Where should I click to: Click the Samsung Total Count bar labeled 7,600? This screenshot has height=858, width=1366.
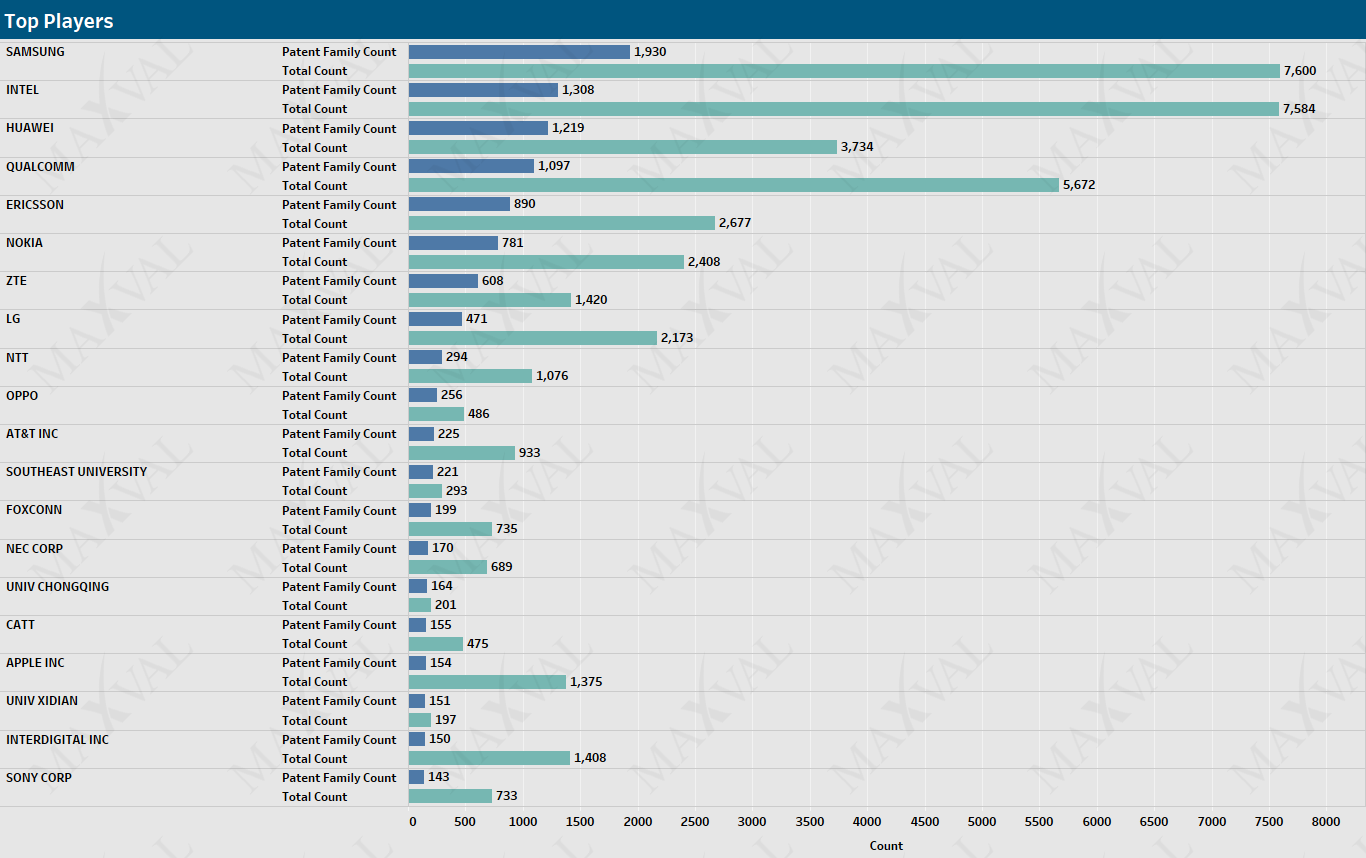844,71
